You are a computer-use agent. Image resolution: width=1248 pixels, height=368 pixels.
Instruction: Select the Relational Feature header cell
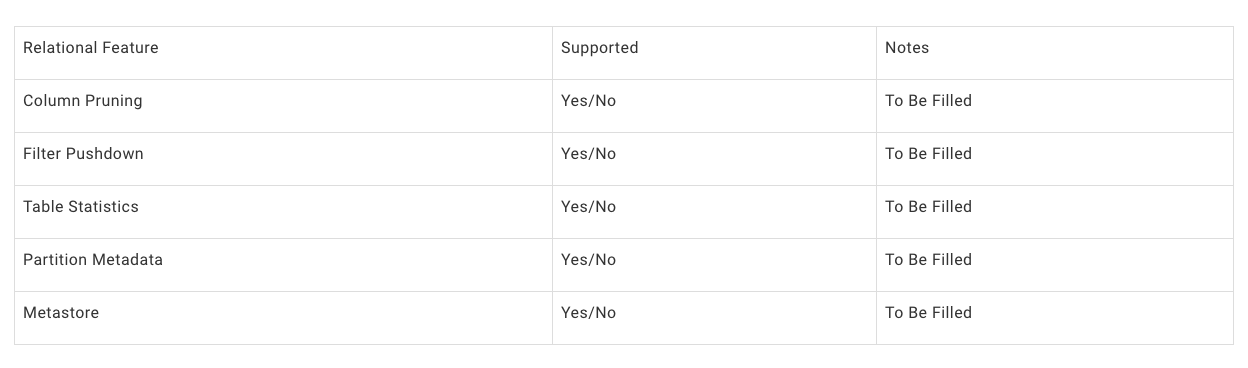pyautogui.click(x=283, y=53)
